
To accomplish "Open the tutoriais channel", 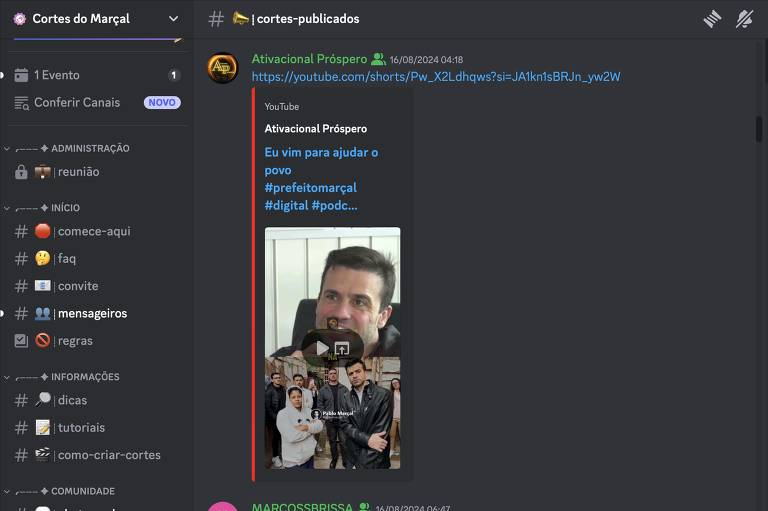I will [x=96, y=428].
